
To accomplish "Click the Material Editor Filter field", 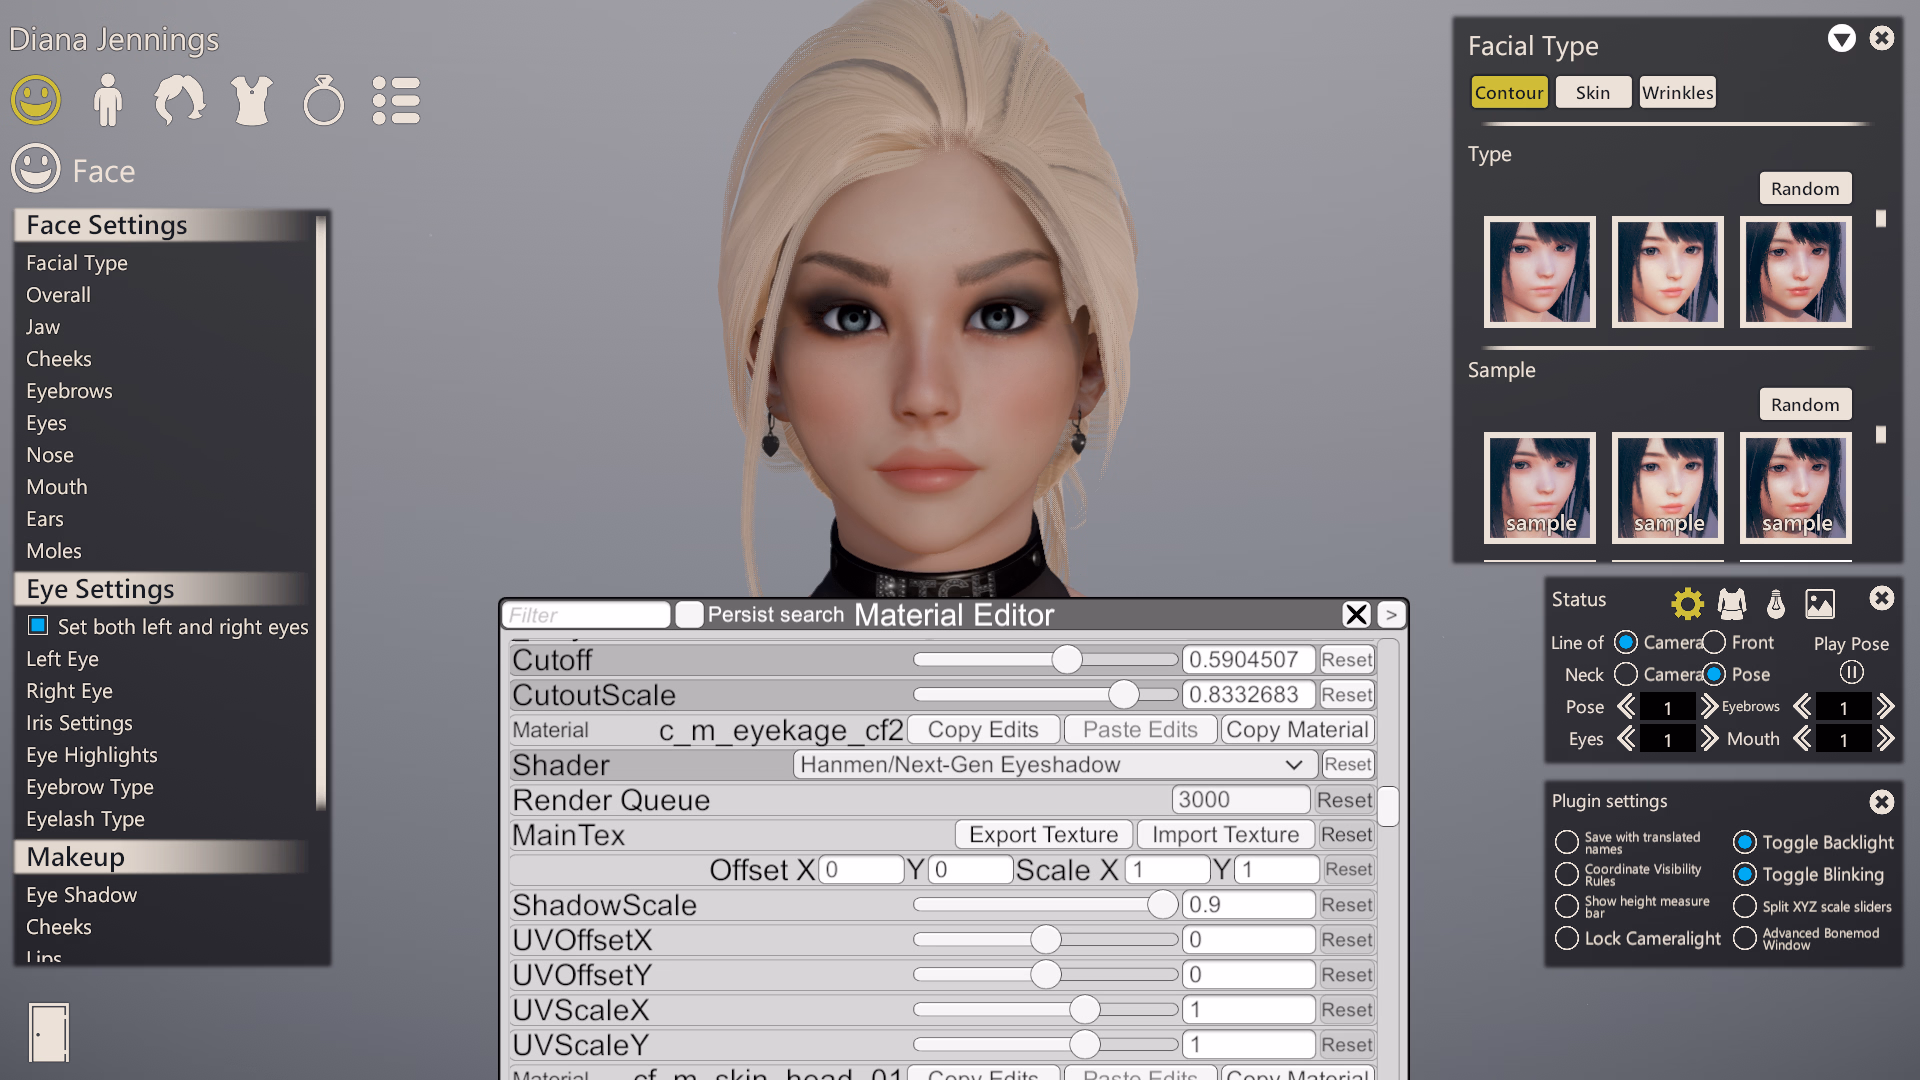I will coord(585,615).
